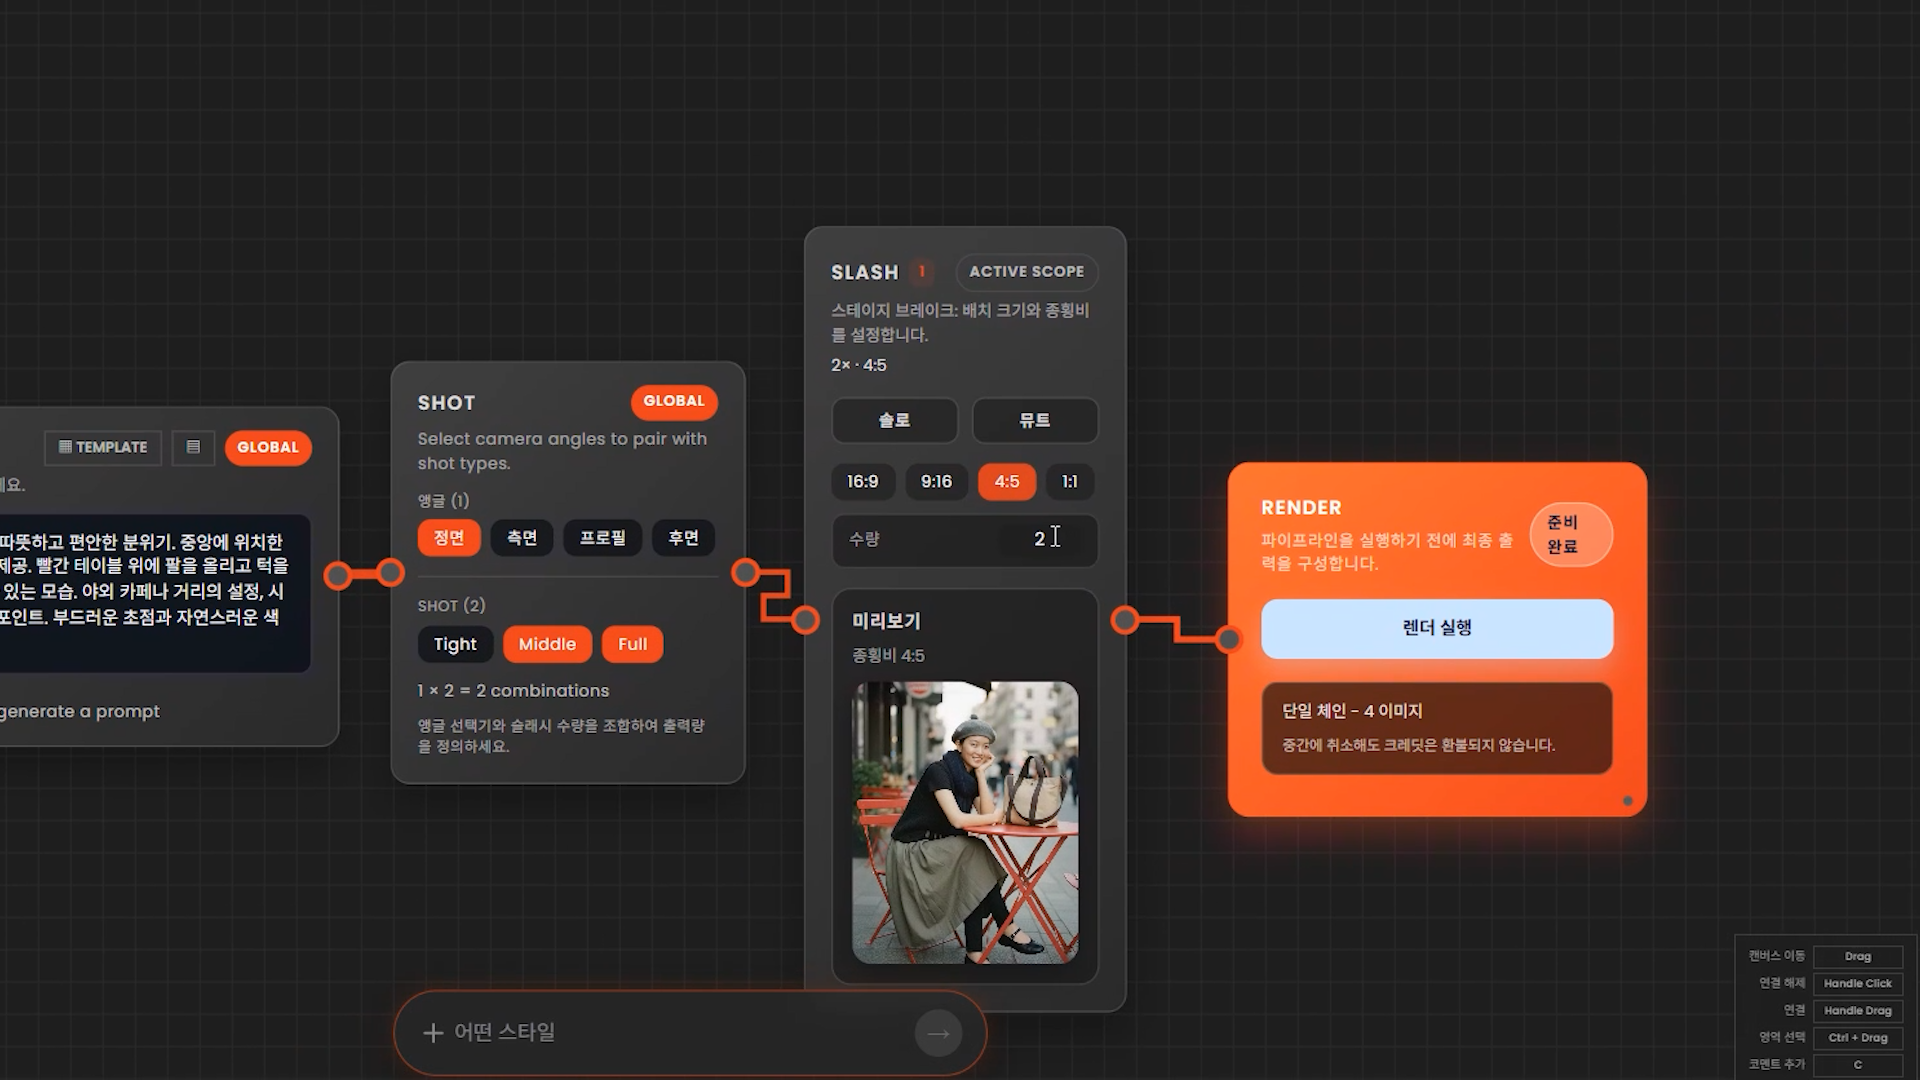This screenshot has height=1080, width=1920.
Task: Click the plus icon in style prompt bar
Action: pos(433,1033)
